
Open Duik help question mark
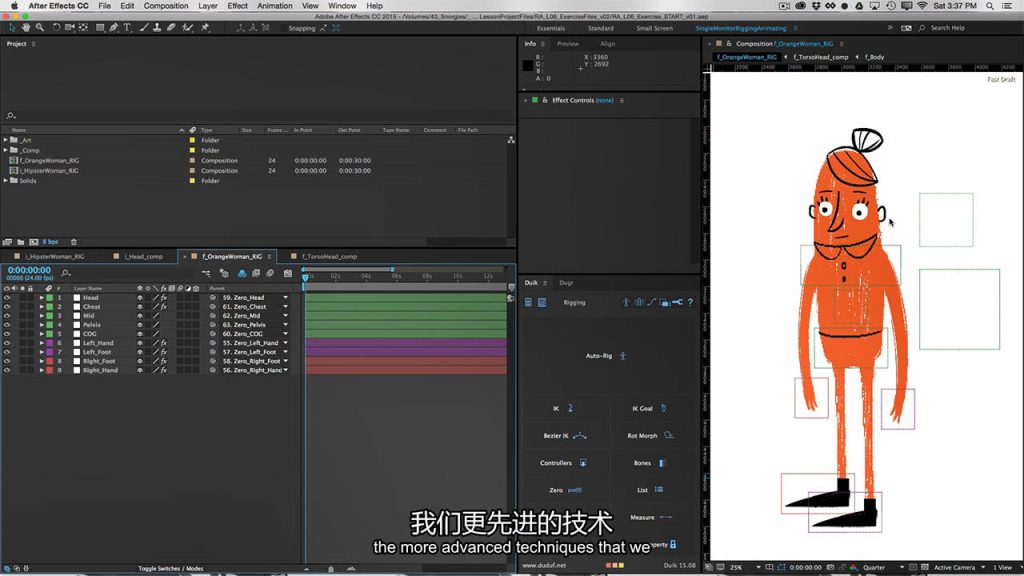tap(690, 302)
